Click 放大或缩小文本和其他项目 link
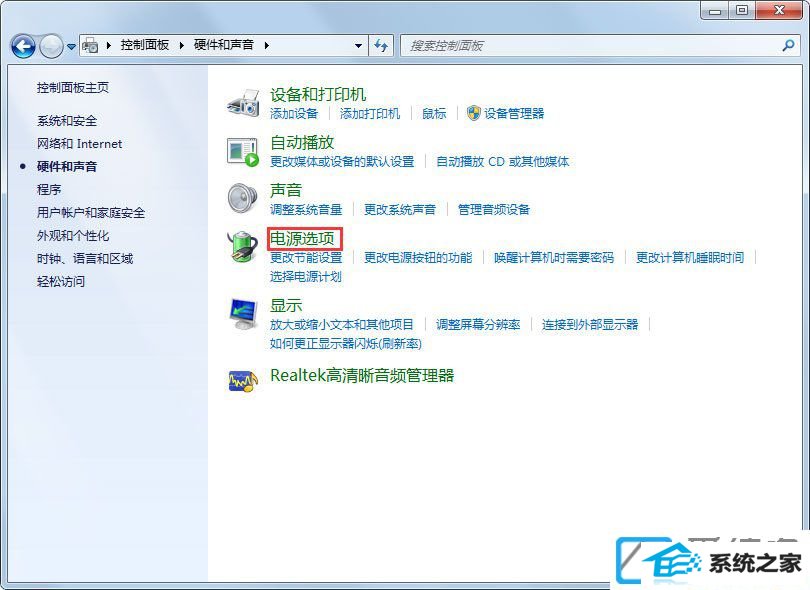The width and height of the screenshot is (810, 590). [x=342, y=324]
